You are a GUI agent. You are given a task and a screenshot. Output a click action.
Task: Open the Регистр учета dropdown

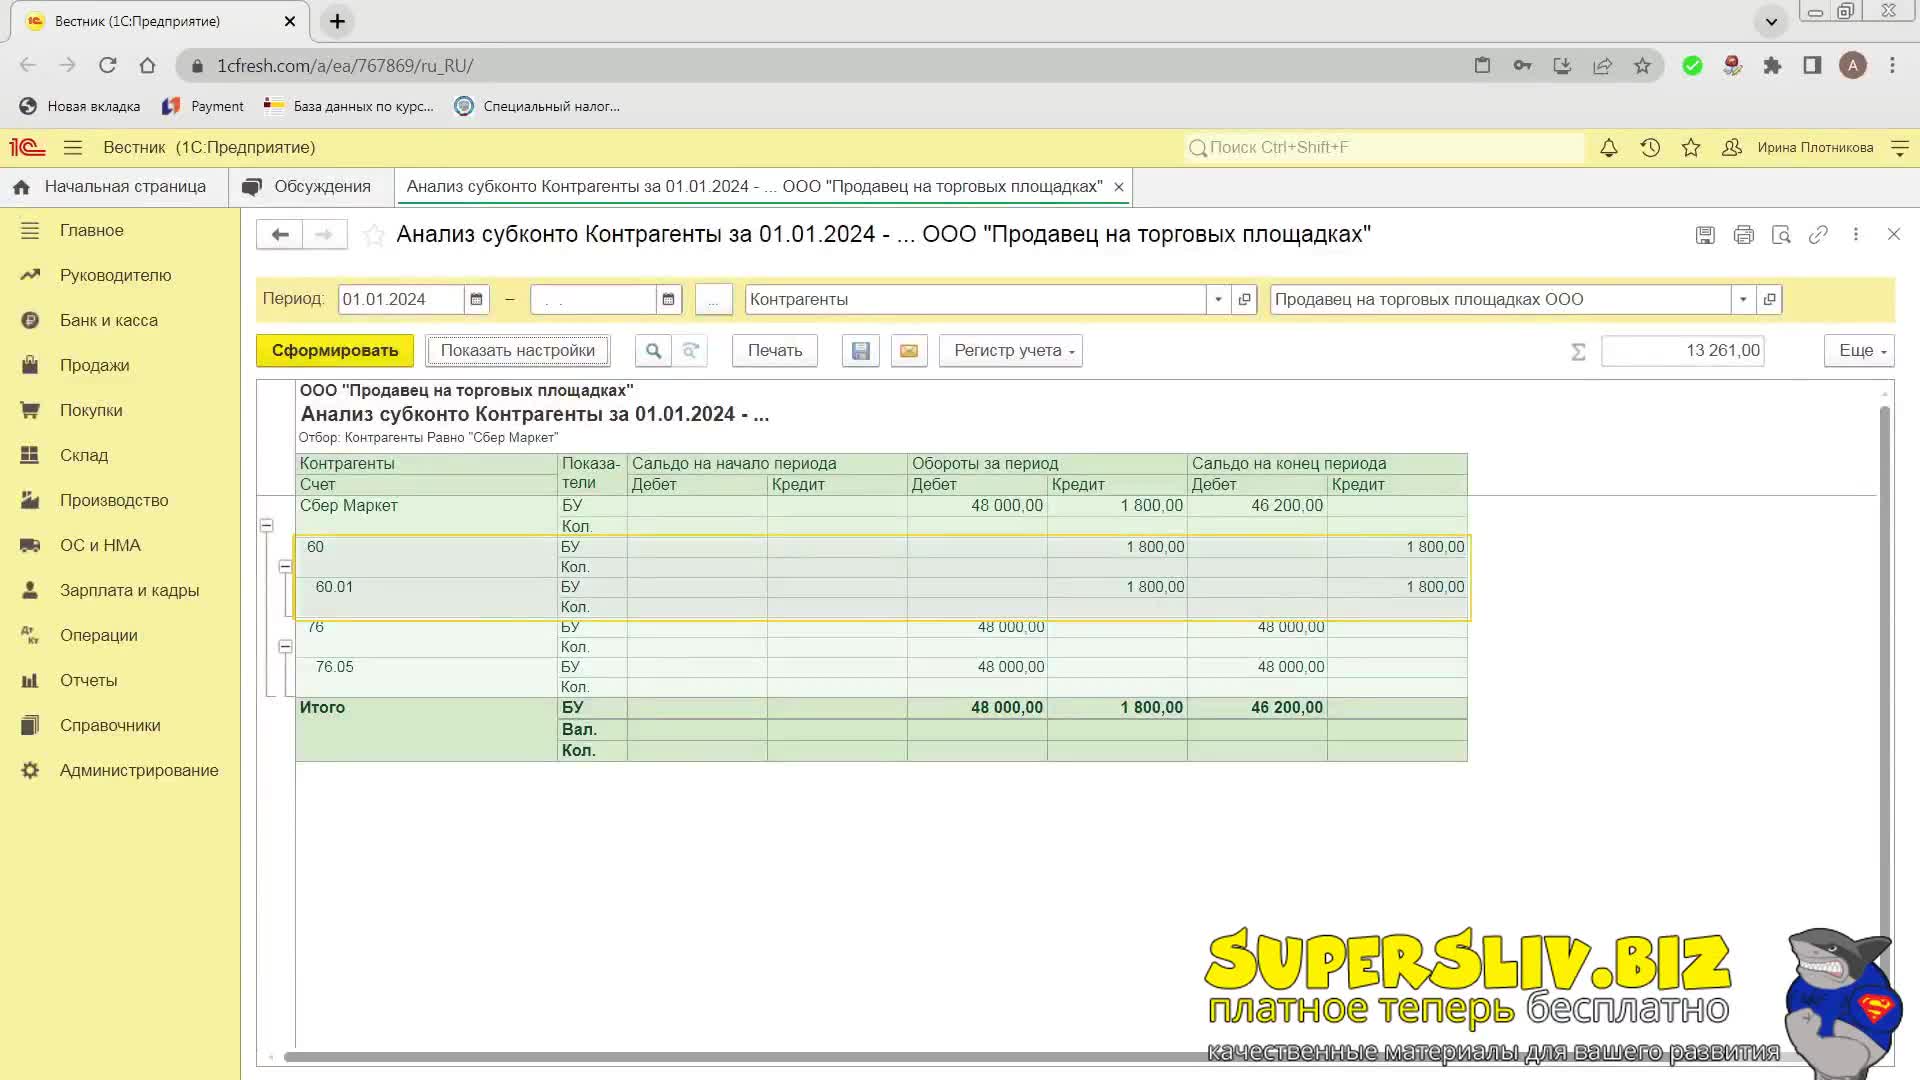[1011, 351]
